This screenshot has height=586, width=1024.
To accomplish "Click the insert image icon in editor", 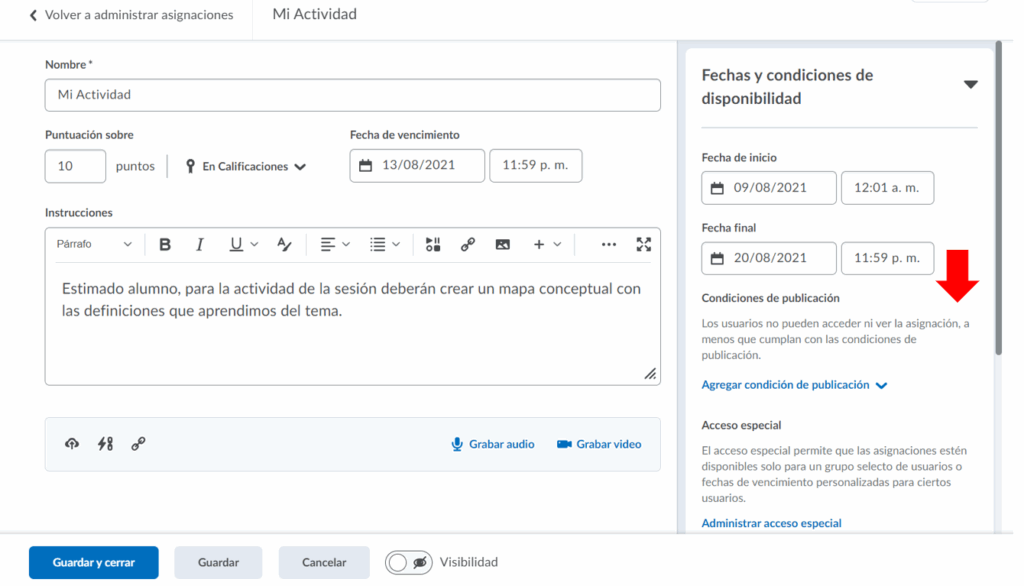I will coord(502,245).
